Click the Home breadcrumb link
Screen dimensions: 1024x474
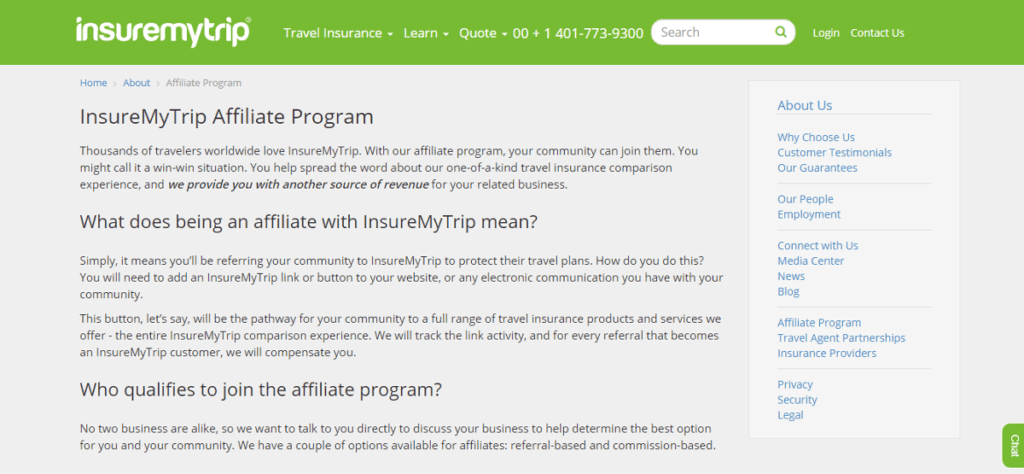click(x=93, y=83)
